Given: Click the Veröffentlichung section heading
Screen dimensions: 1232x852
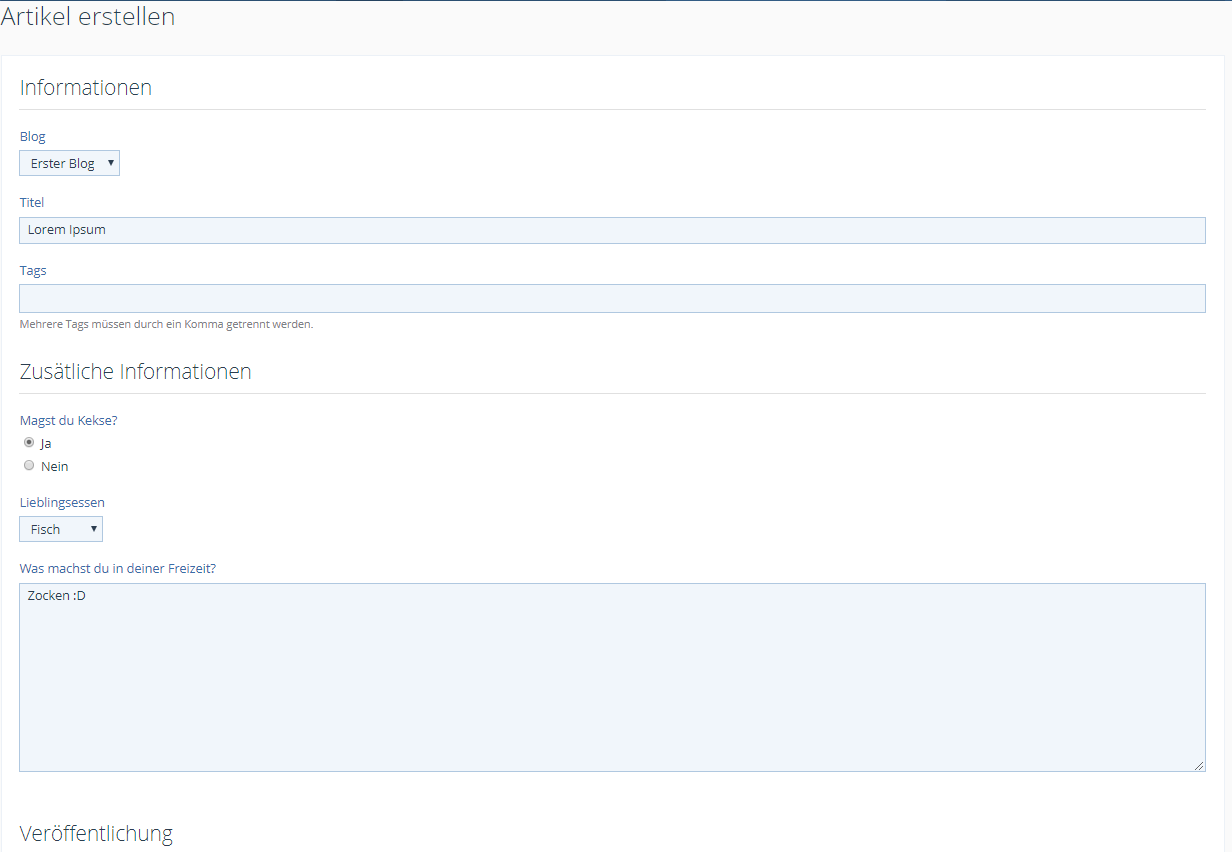Looking at the screenshot, I should point(96,834).
